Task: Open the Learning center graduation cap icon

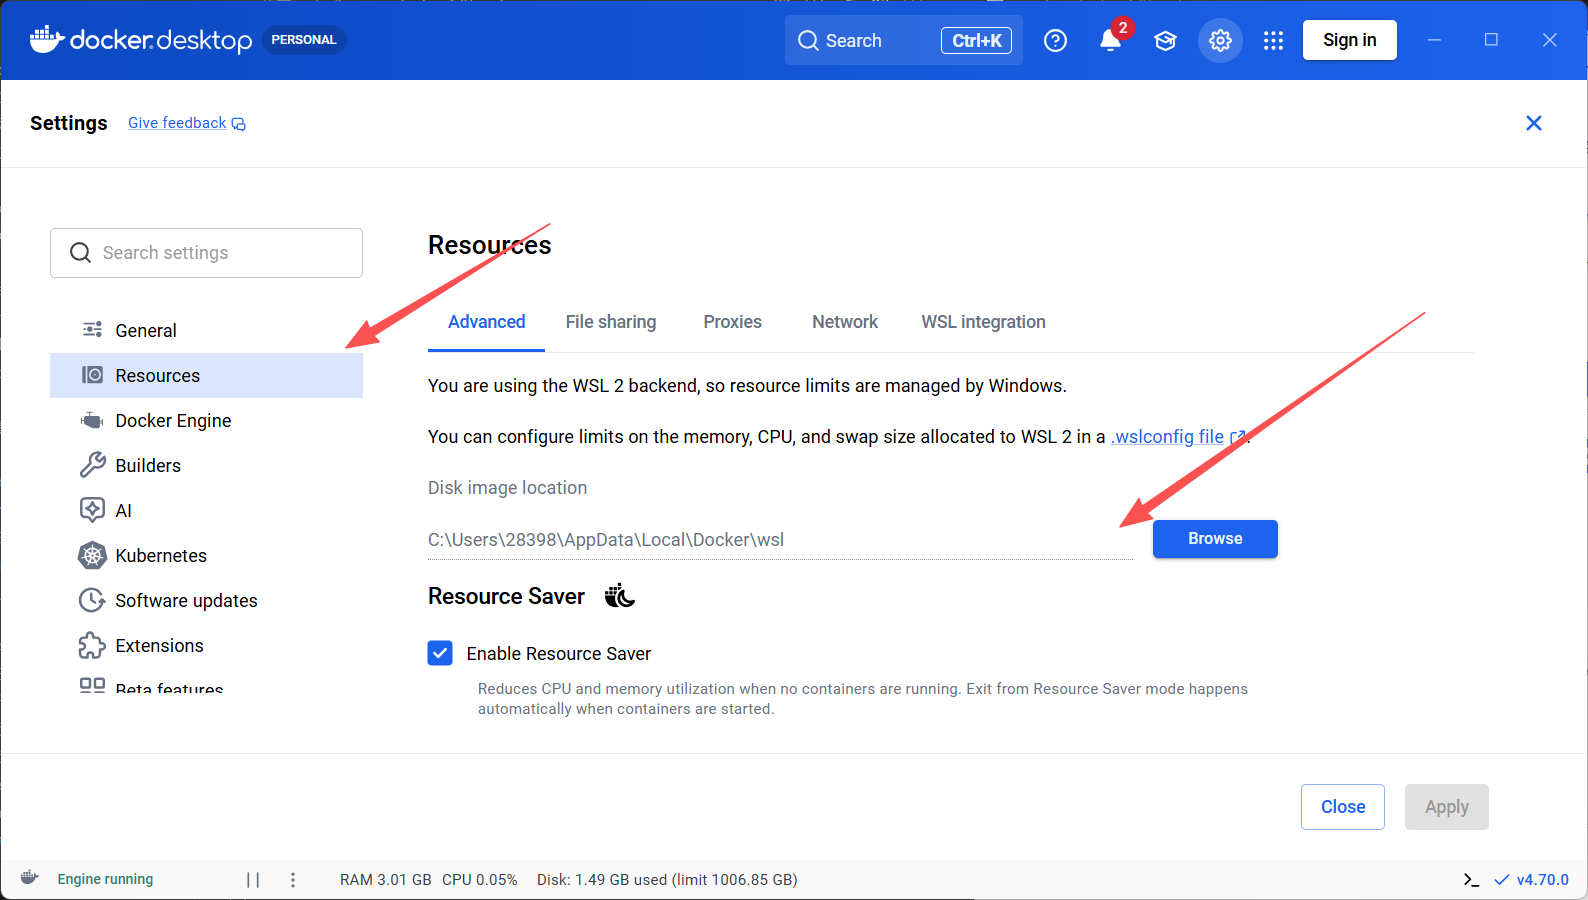Action: coord(1165,40)
